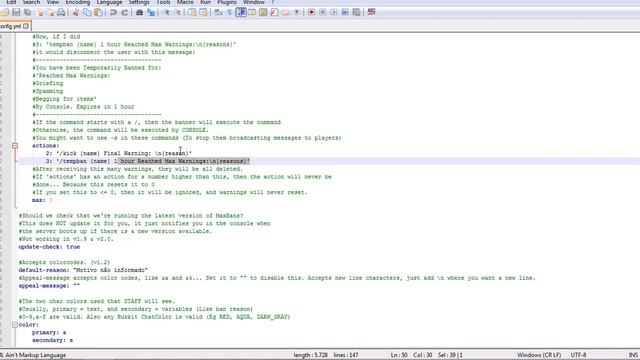The height and width of the screenshot is (360, 640).
Task: Open the Macro menu
Action: (x=185, y=2)
